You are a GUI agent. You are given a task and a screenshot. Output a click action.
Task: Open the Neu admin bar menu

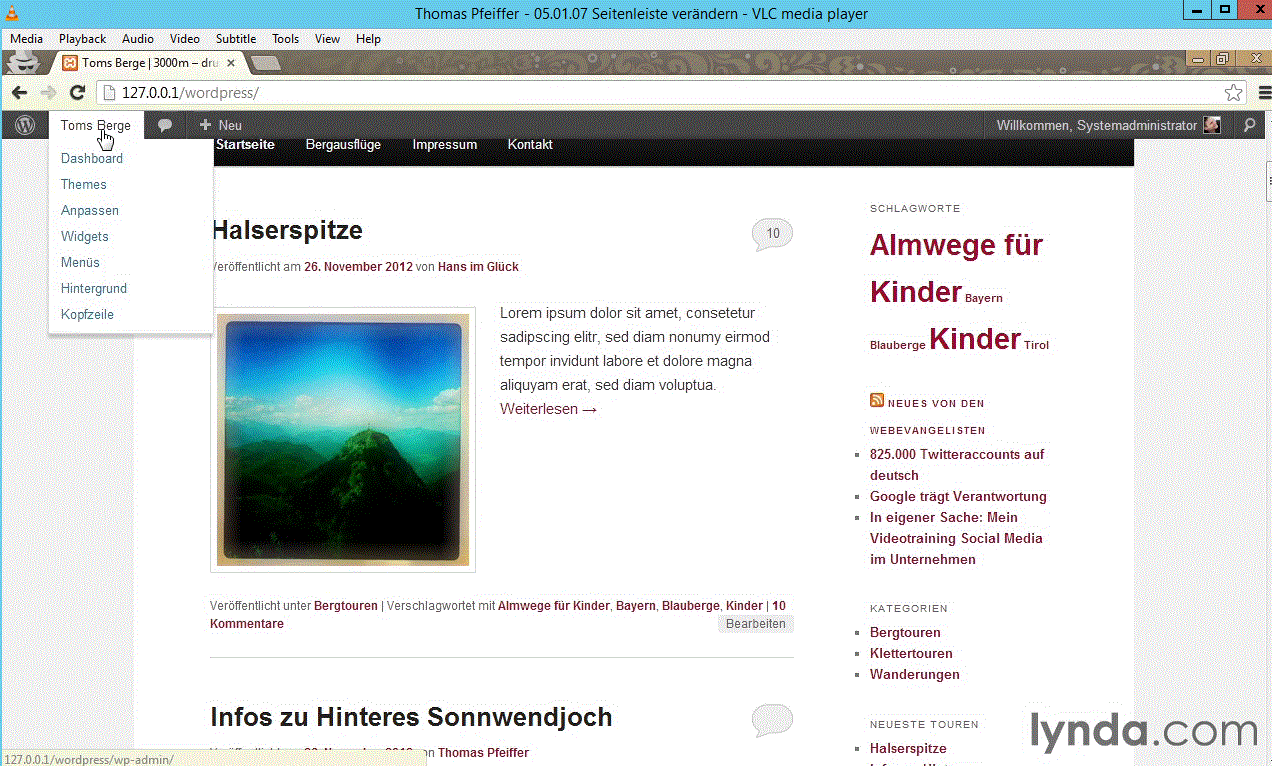pyautogui.click(x=220, y=125)
